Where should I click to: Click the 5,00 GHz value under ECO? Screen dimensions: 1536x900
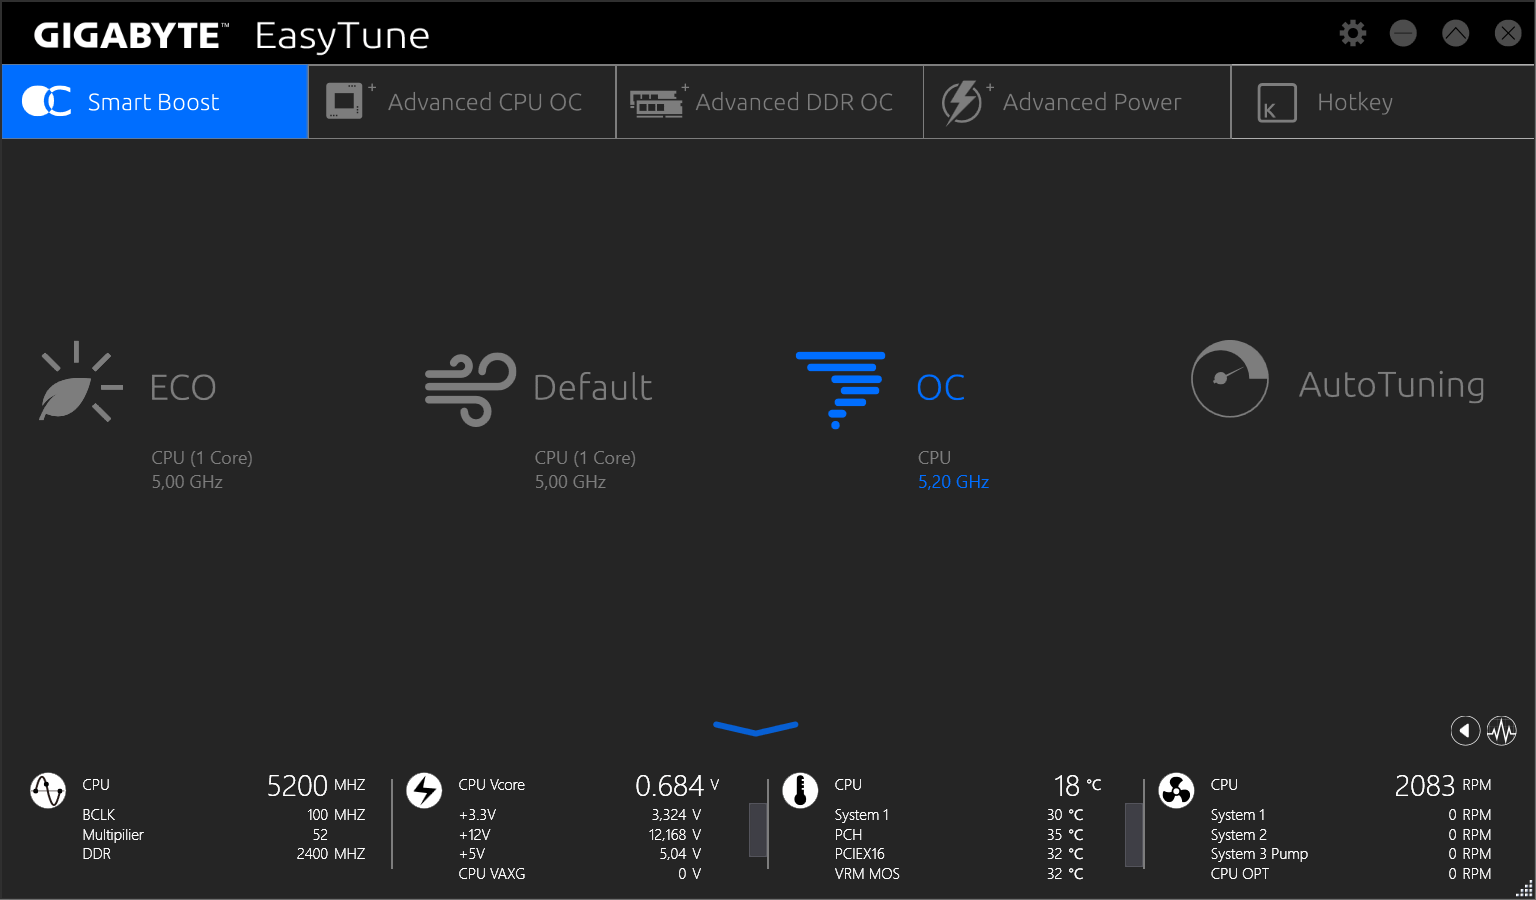187,482
